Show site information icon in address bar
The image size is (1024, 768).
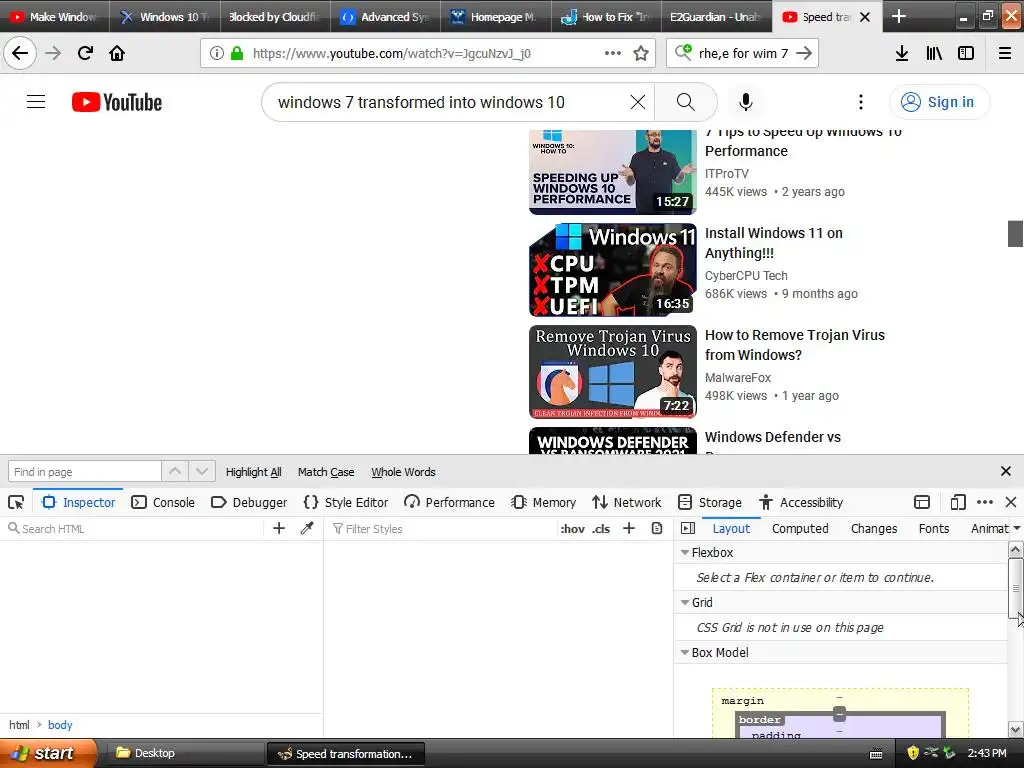216,53
